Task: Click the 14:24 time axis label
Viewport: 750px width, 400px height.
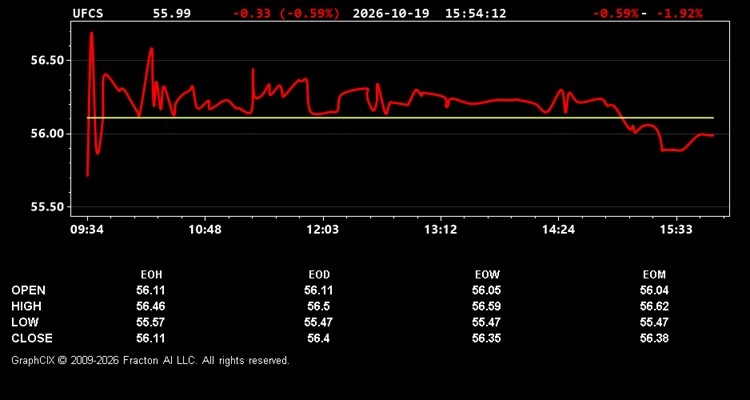Action: coord(559,230)
